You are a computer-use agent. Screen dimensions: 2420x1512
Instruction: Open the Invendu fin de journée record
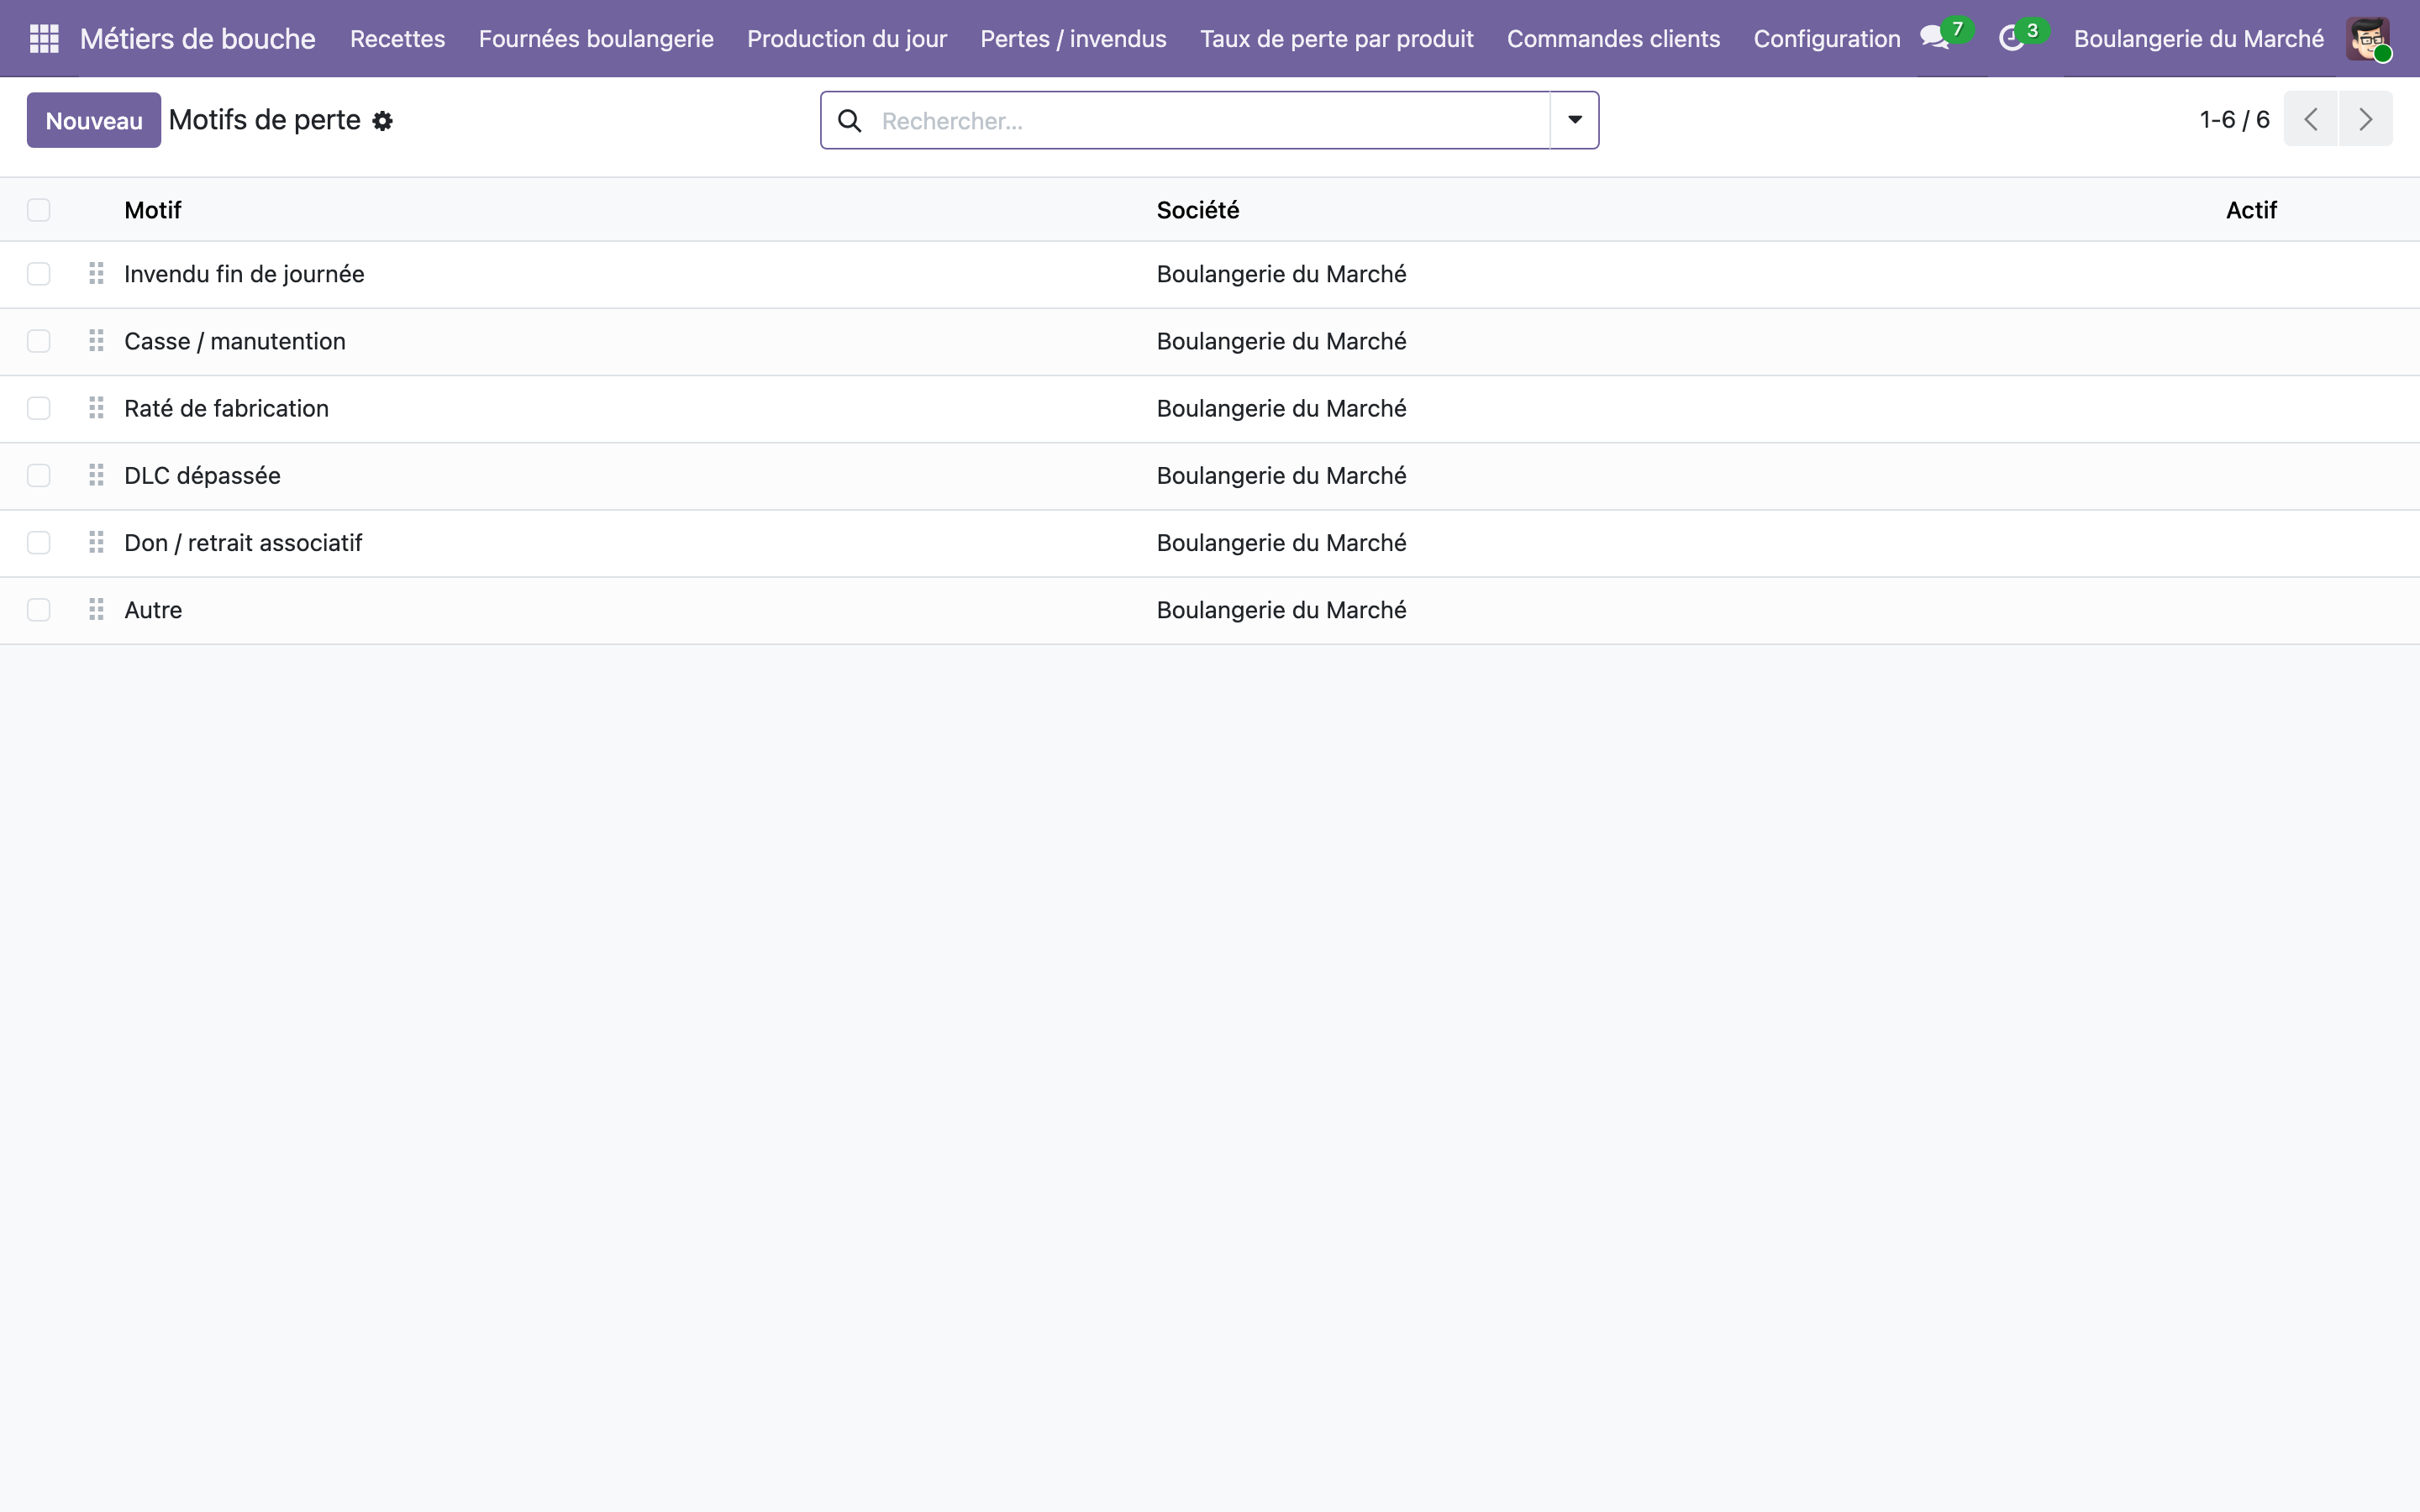click(x=244, y=274)
